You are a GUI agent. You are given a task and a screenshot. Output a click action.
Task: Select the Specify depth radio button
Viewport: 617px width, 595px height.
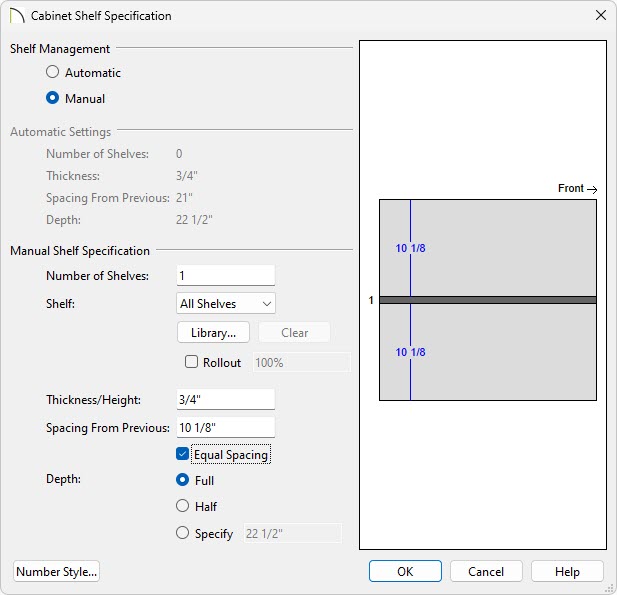pyautogui.click(x=183, y=534)
